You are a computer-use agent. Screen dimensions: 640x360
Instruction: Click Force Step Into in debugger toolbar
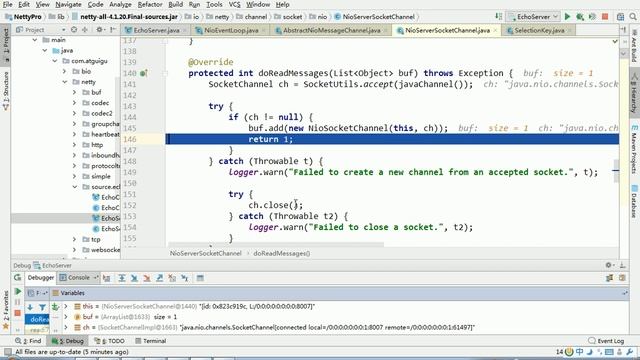click(147, 278)
